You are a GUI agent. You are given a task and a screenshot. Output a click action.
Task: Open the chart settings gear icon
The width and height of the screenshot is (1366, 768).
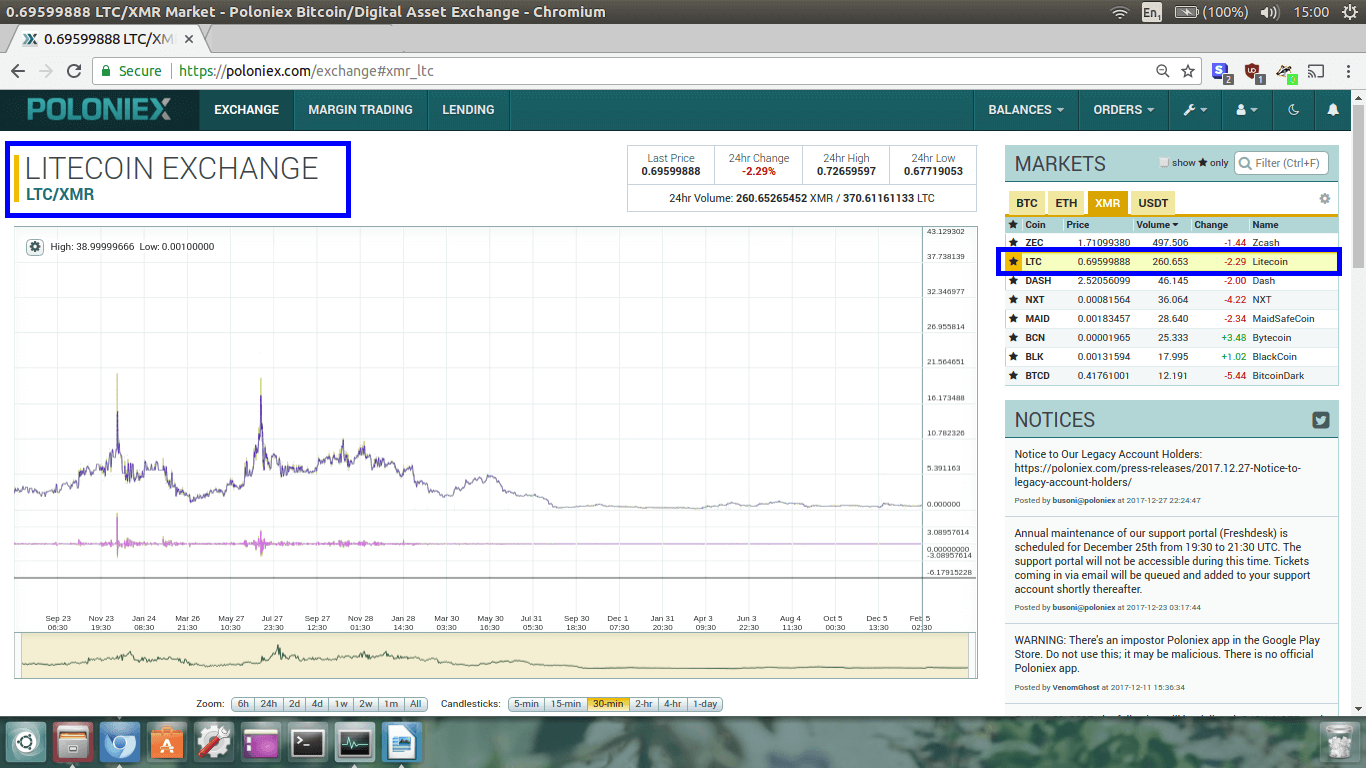coord(35,246)
